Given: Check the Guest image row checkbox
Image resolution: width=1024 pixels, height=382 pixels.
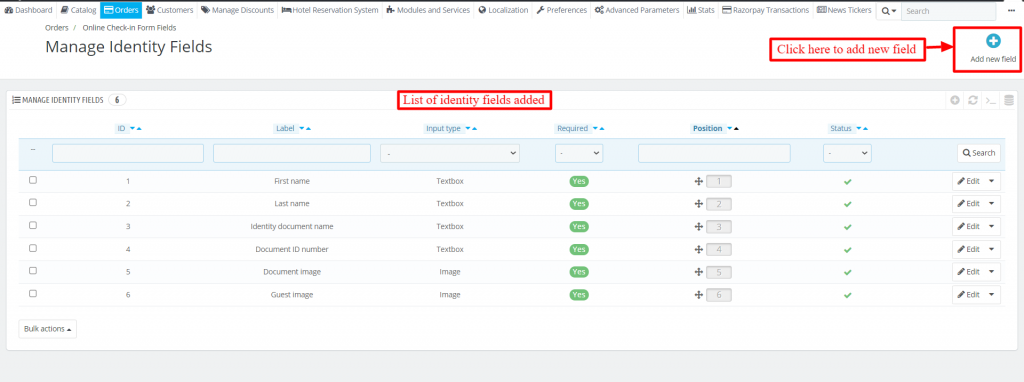Looking at the screenshot, I should click(33, 293).
